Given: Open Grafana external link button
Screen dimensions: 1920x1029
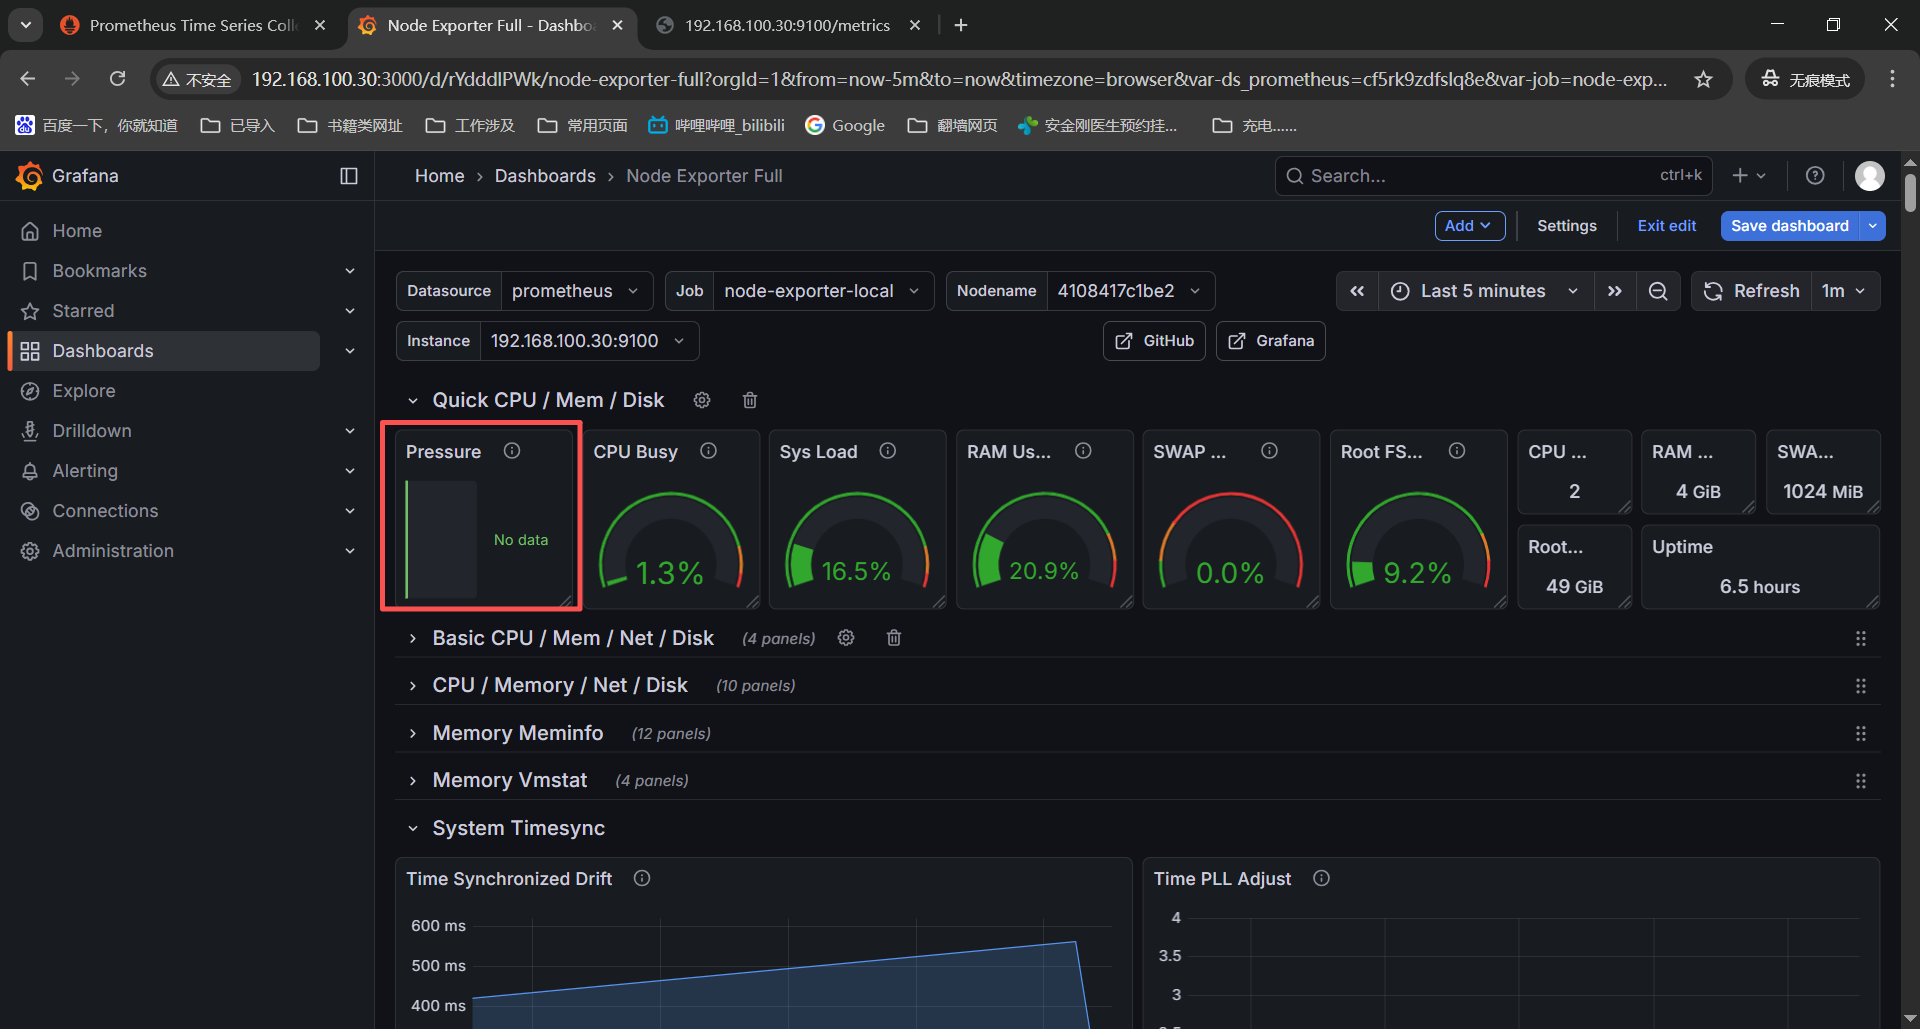Looking at the screenshot, I should 1271,341.
